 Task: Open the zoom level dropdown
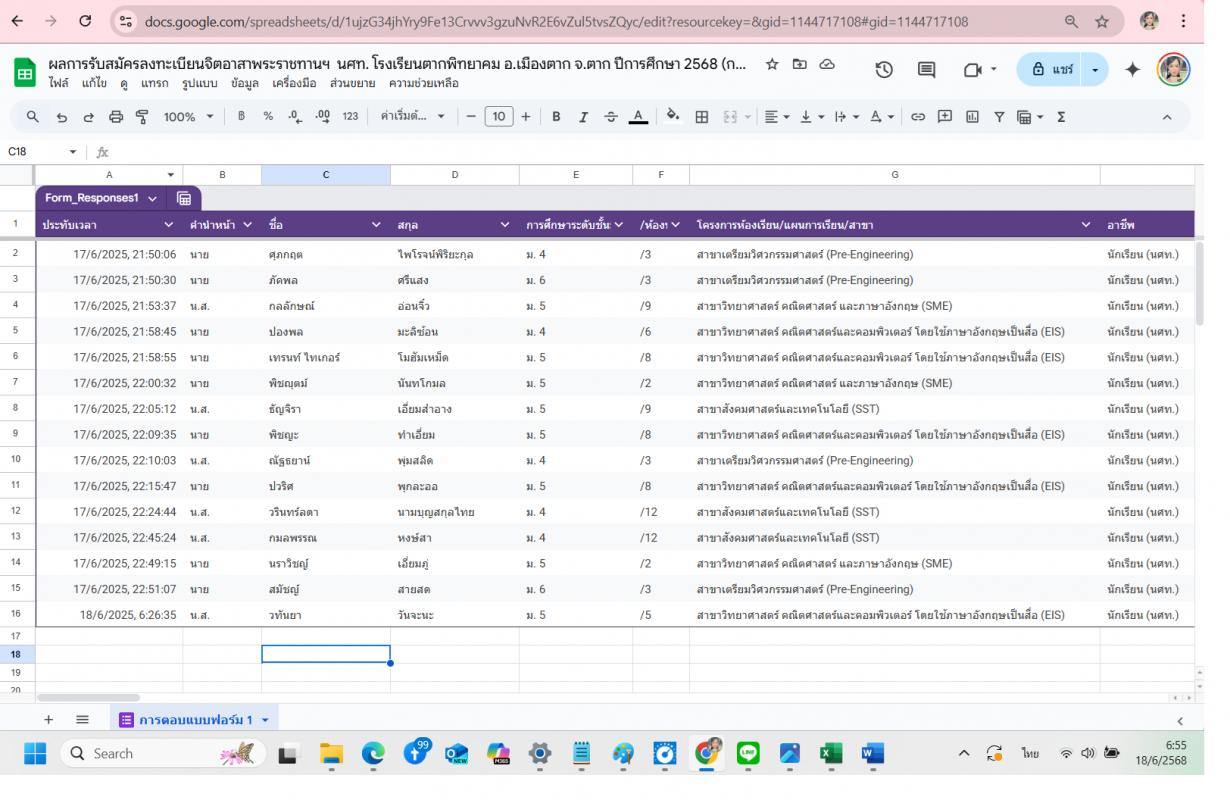pos(189,117)
